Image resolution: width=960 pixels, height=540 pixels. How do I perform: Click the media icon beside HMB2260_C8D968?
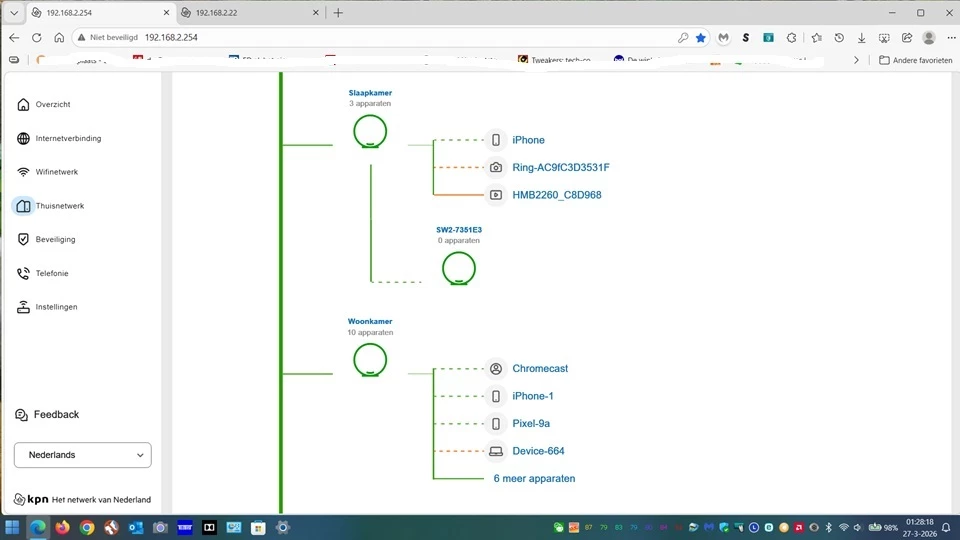tap(496, 195)
